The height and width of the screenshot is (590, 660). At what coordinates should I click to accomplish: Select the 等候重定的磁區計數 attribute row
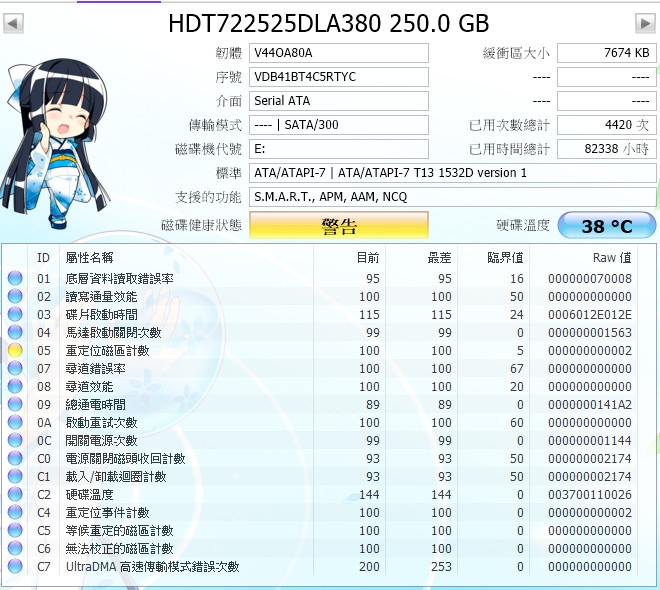[x=320, y=530]
